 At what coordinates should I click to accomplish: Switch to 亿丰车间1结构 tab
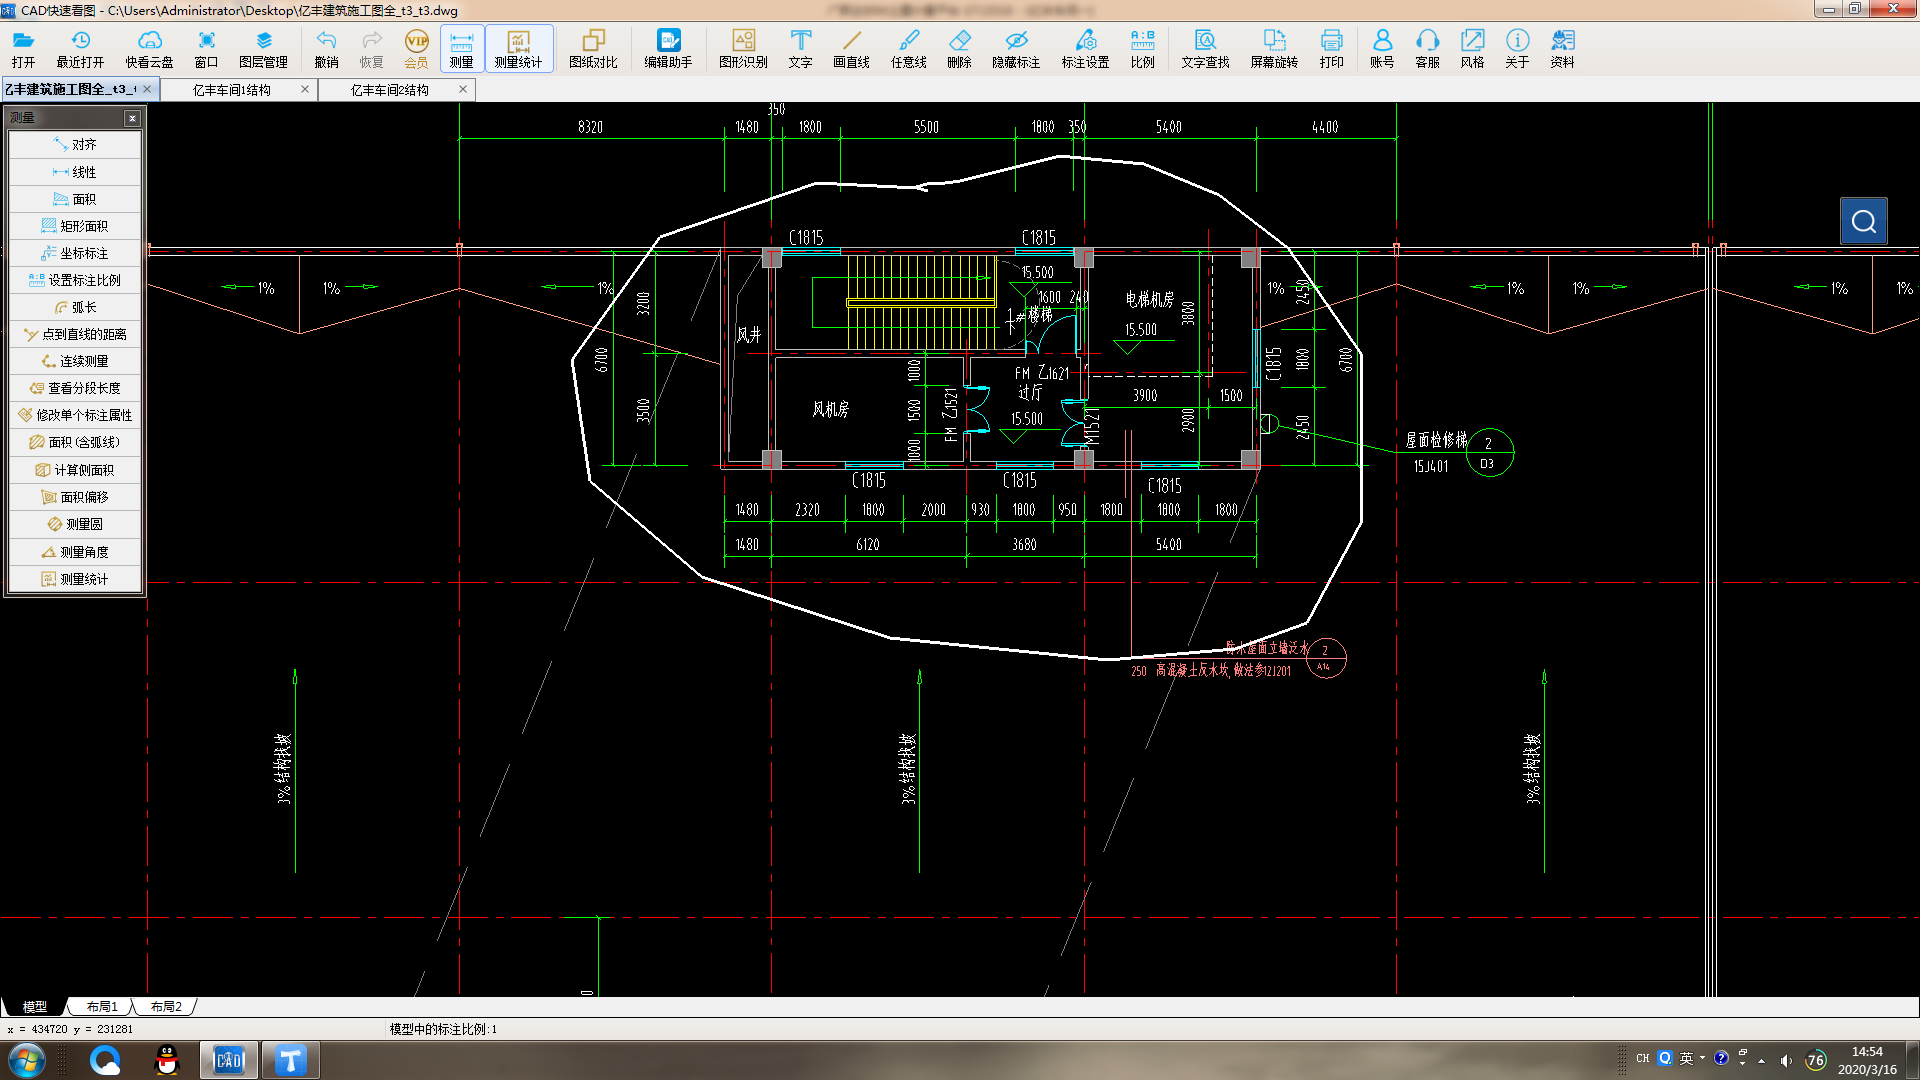(x=232, y=90)
